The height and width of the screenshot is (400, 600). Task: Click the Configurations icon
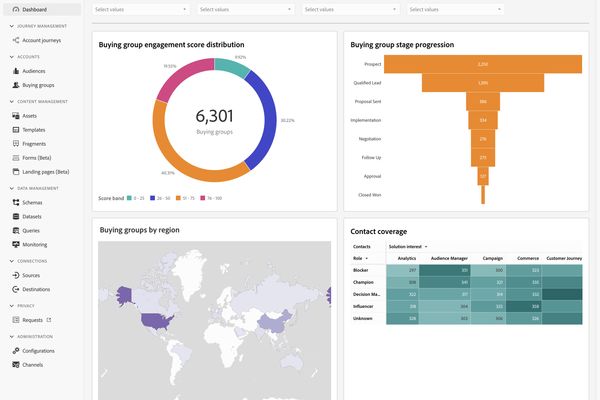coord(16,351)
